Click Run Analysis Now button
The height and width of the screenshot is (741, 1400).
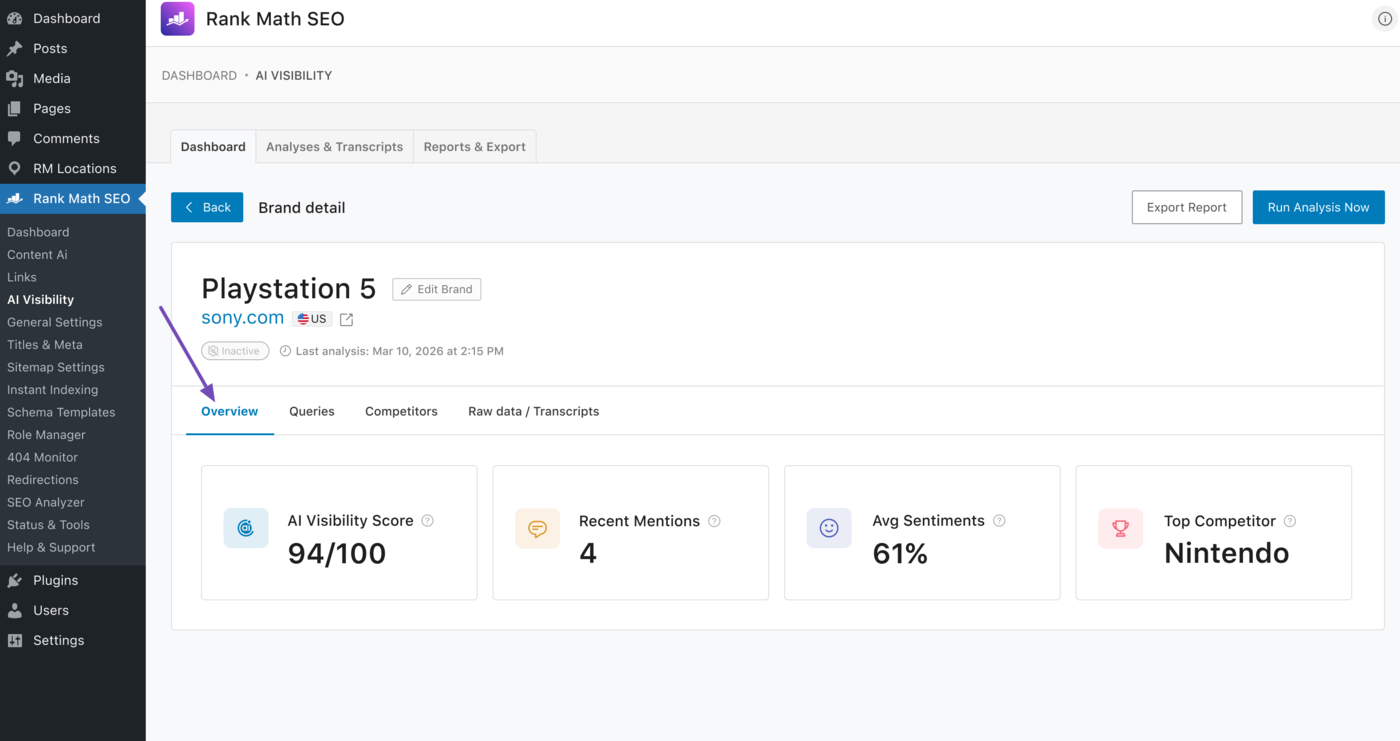click(1318, 207)
